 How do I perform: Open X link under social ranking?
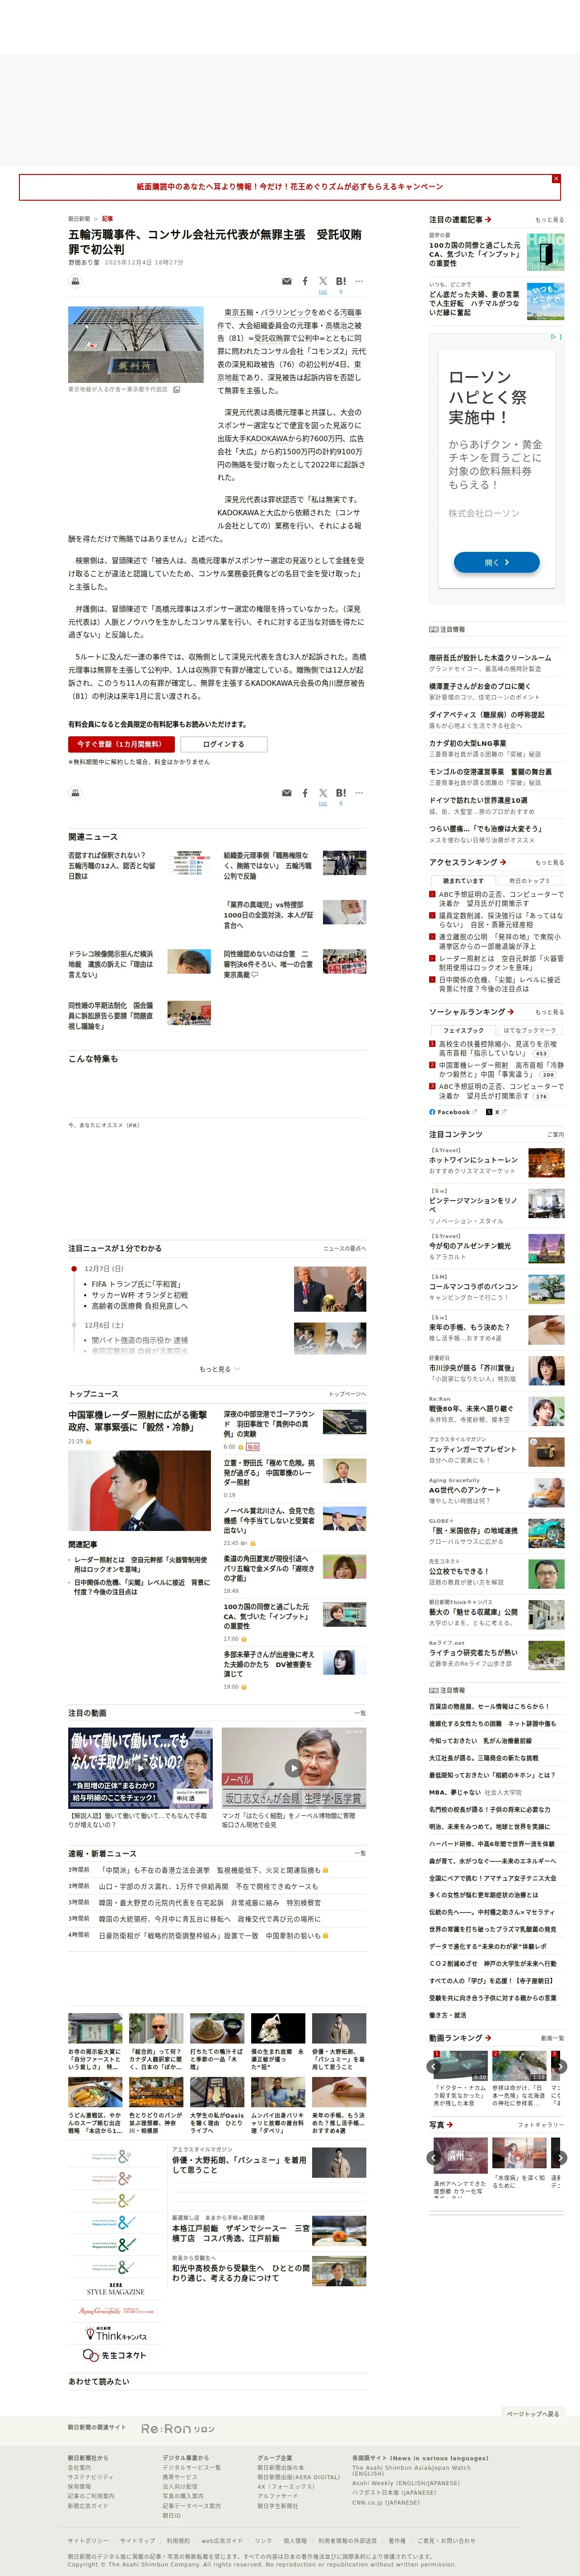pos(495,1112)
